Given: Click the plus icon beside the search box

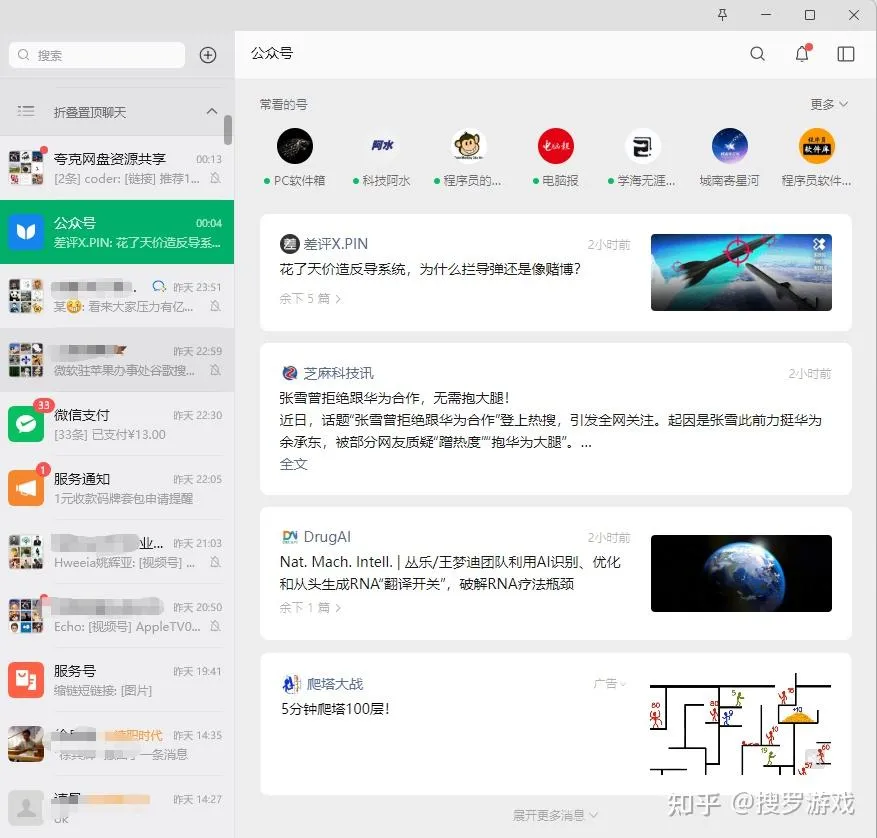Looking at the screenshot, I should point(208,55).
